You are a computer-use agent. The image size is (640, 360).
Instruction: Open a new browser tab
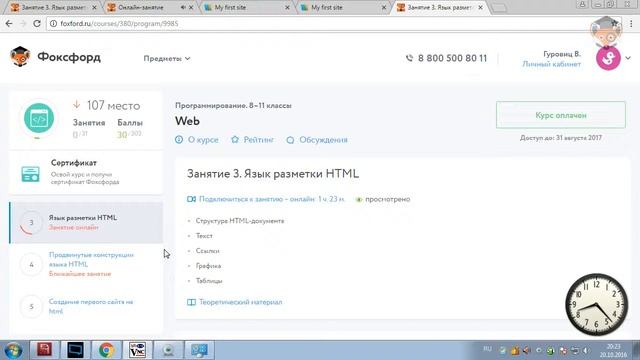pos(499,8)
